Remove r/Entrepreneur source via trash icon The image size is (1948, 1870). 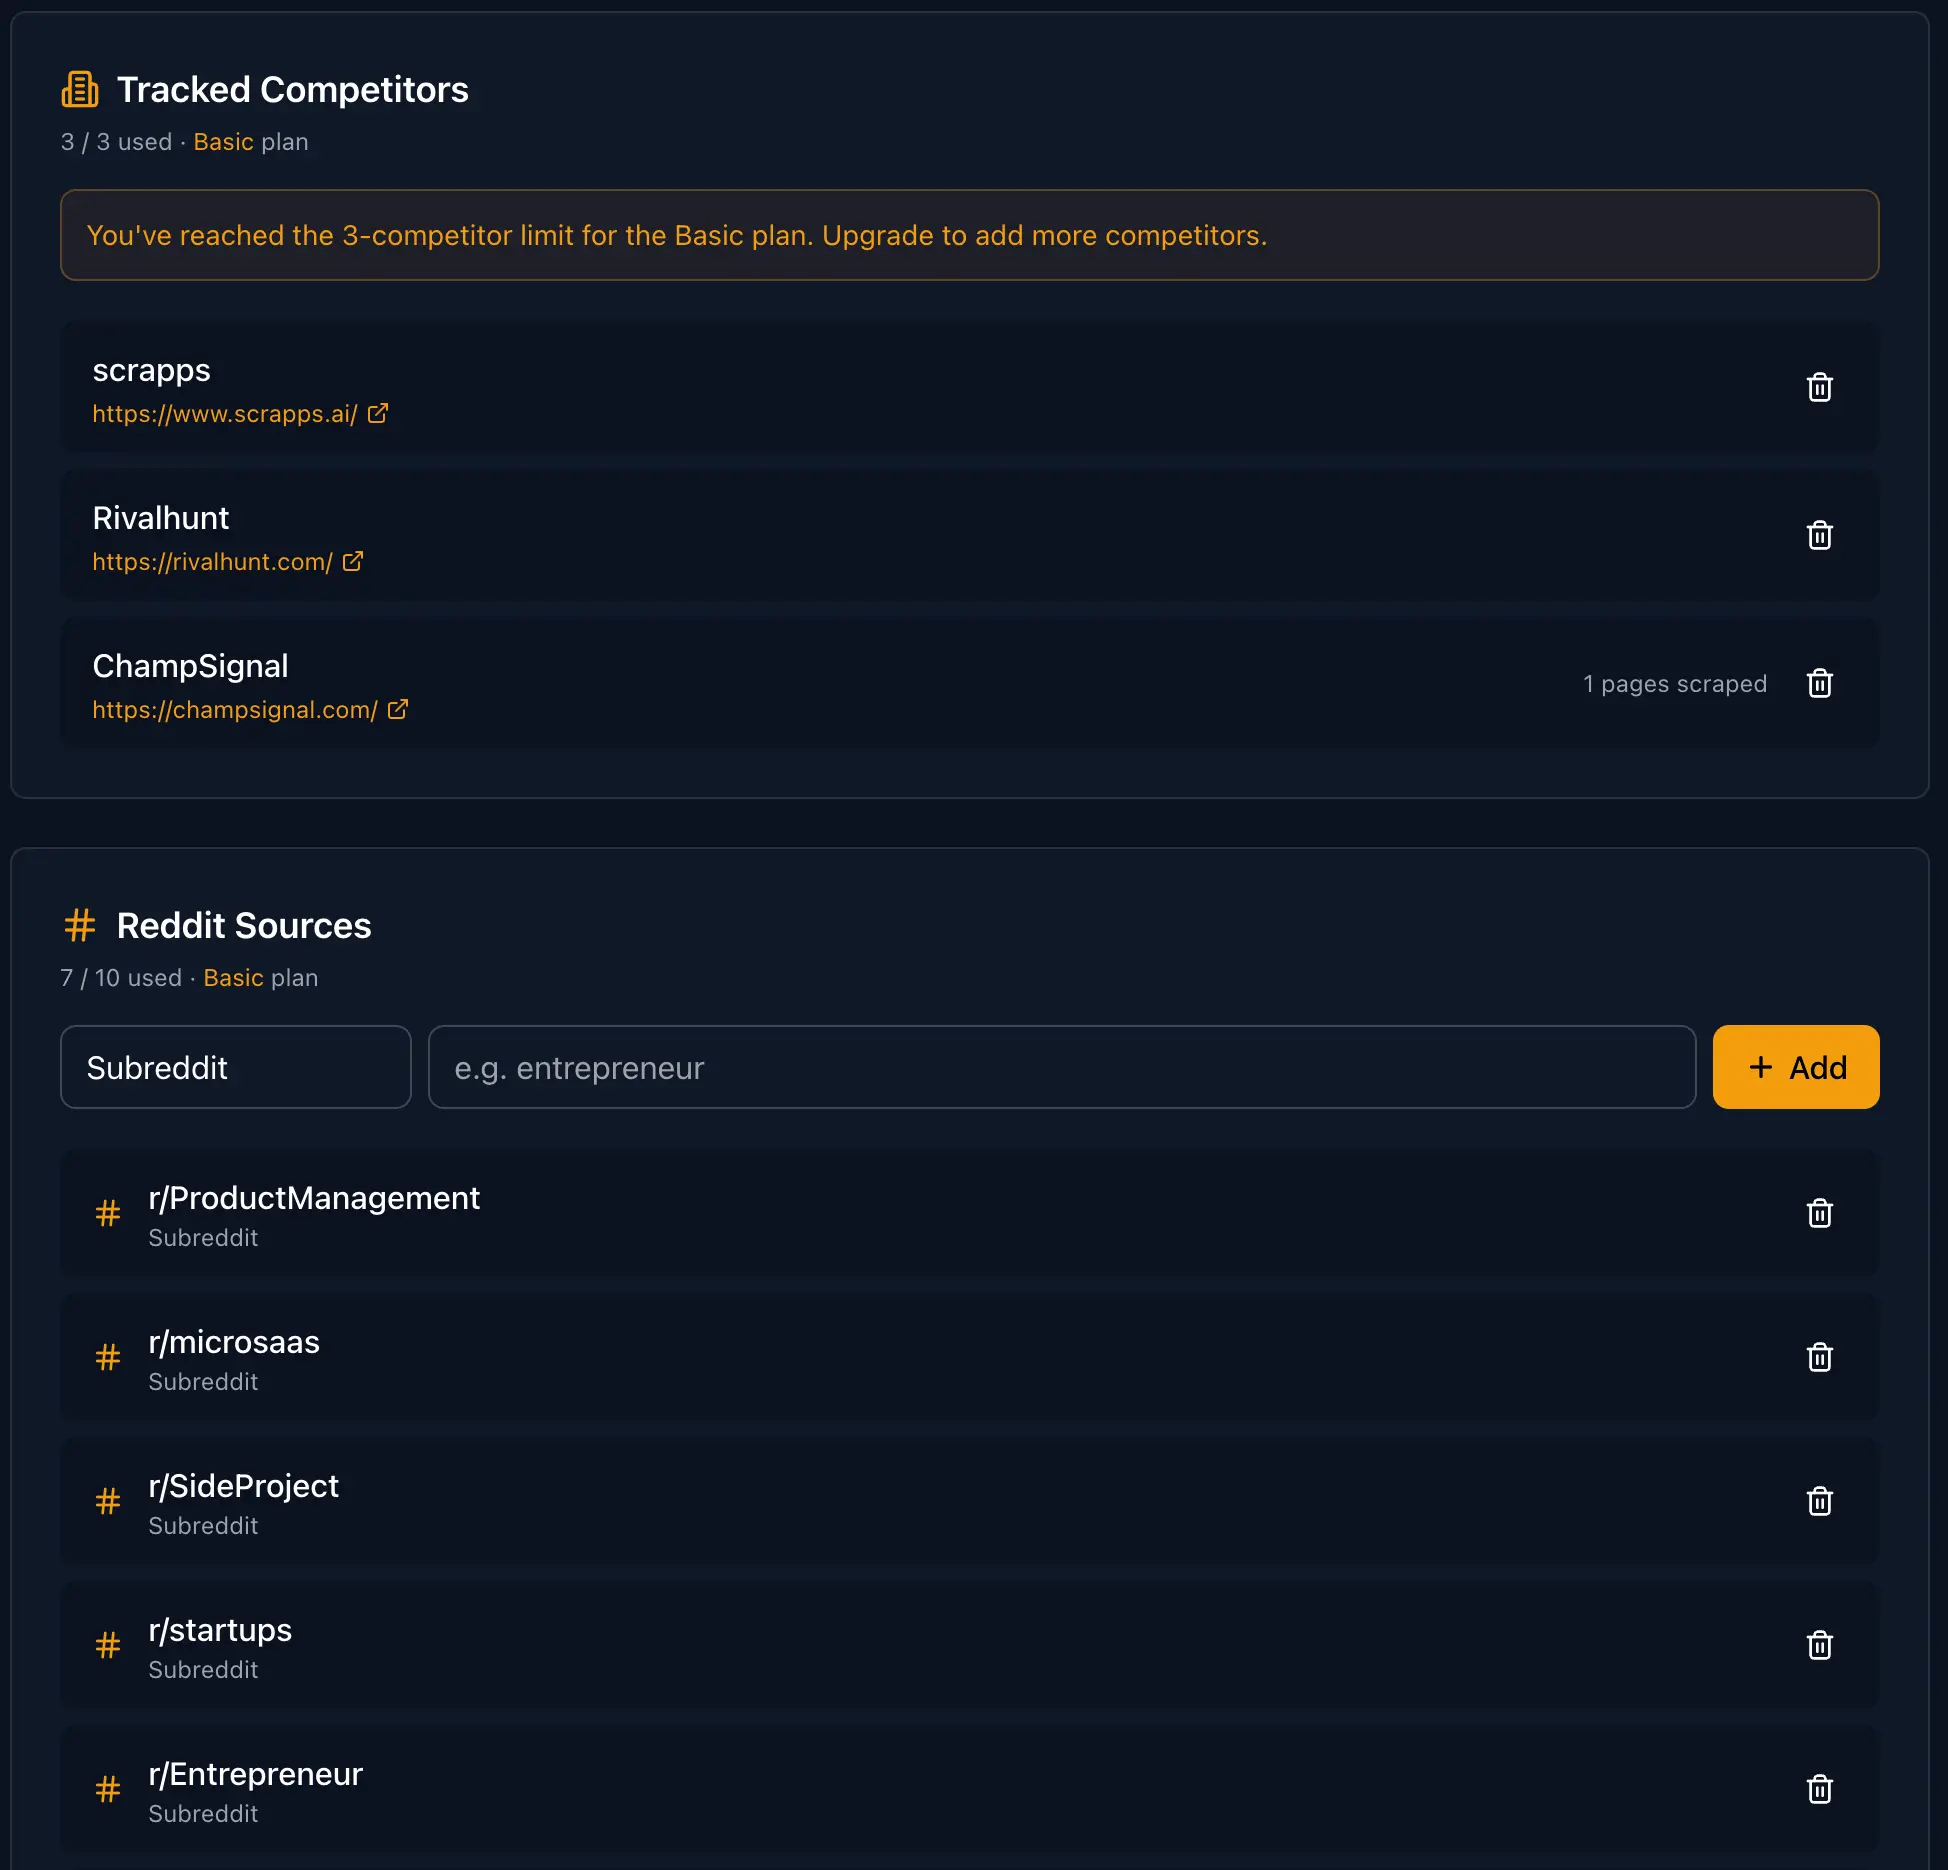(1819, 1789)
